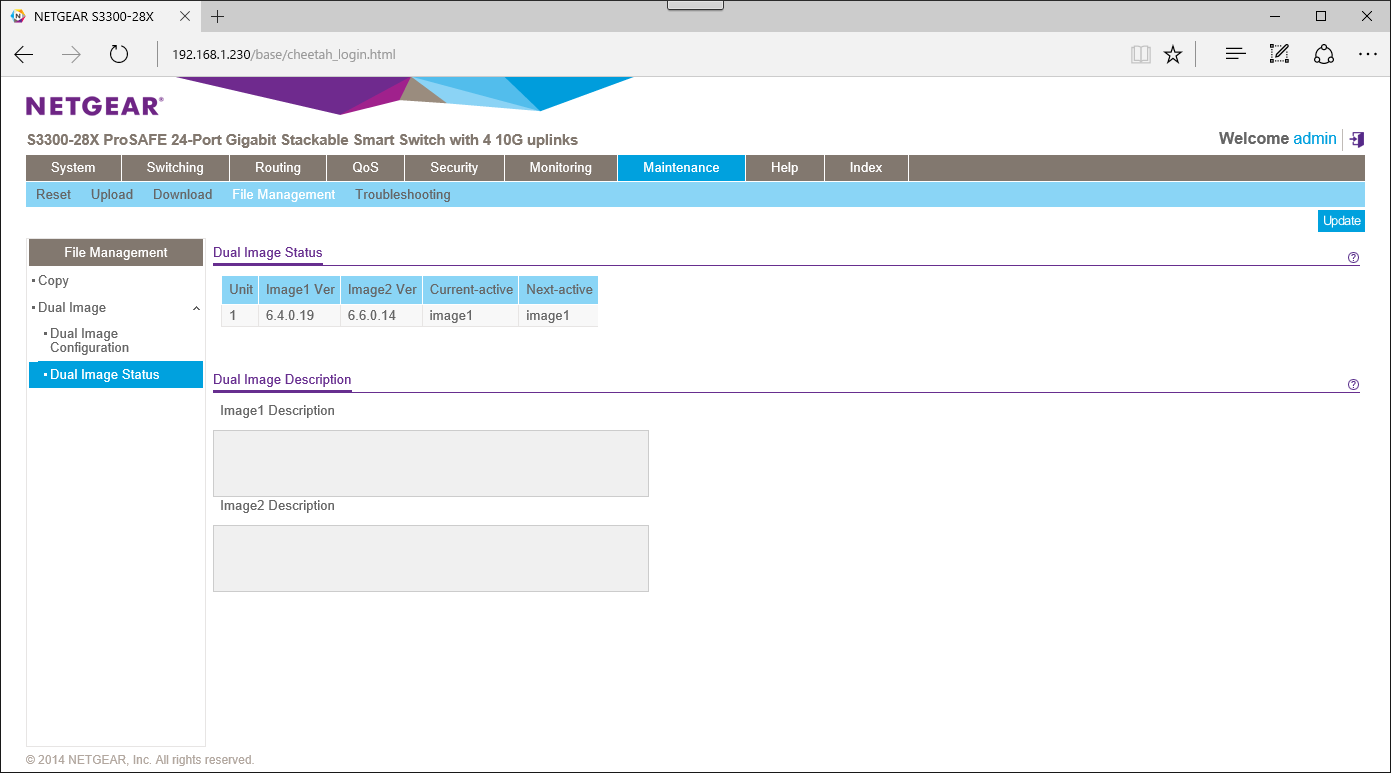Click the Dual Image Description section heading
The image size is (1391, 773).
[282, 380]
